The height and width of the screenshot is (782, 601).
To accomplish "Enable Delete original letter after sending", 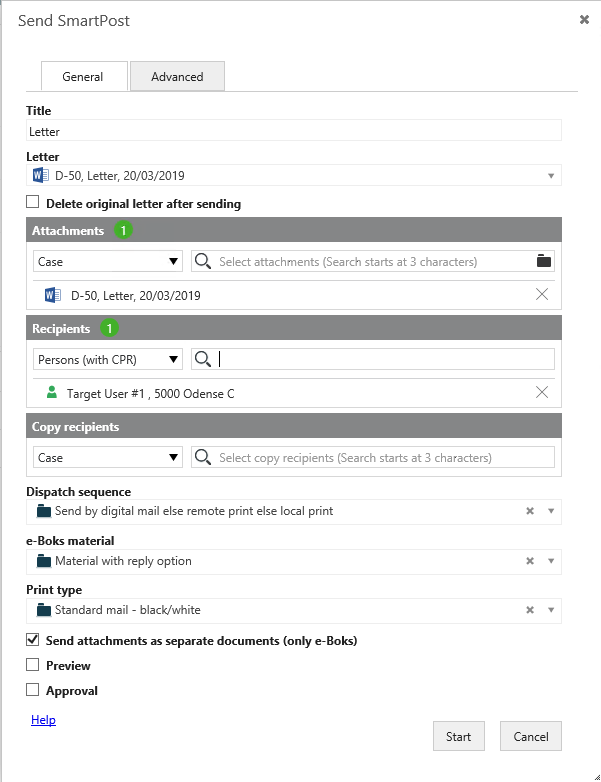I will (33, 204).
